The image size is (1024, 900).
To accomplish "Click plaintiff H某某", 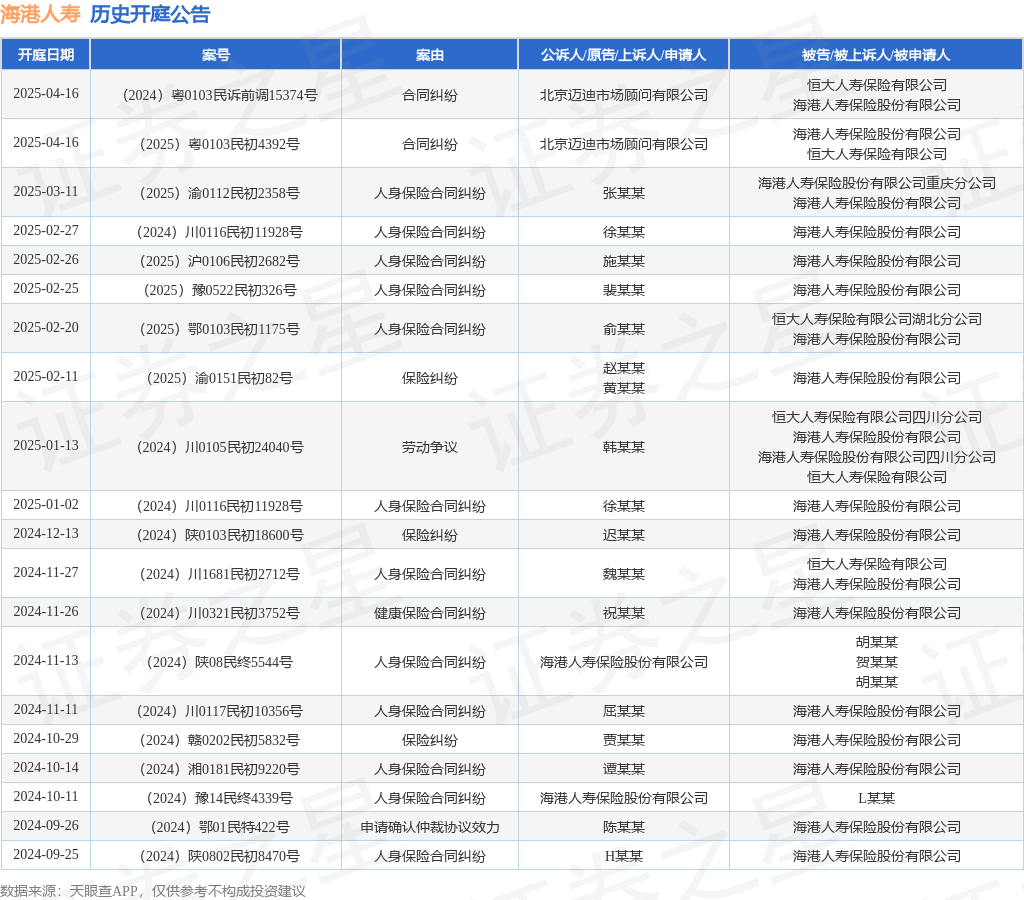I will [x=624, y=856].
